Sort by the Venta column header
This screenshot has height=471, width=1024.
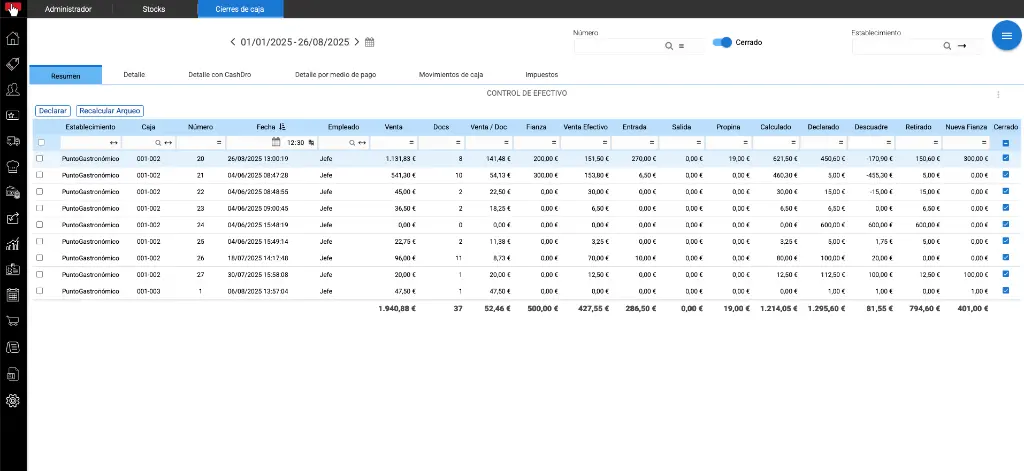point(393,127)
